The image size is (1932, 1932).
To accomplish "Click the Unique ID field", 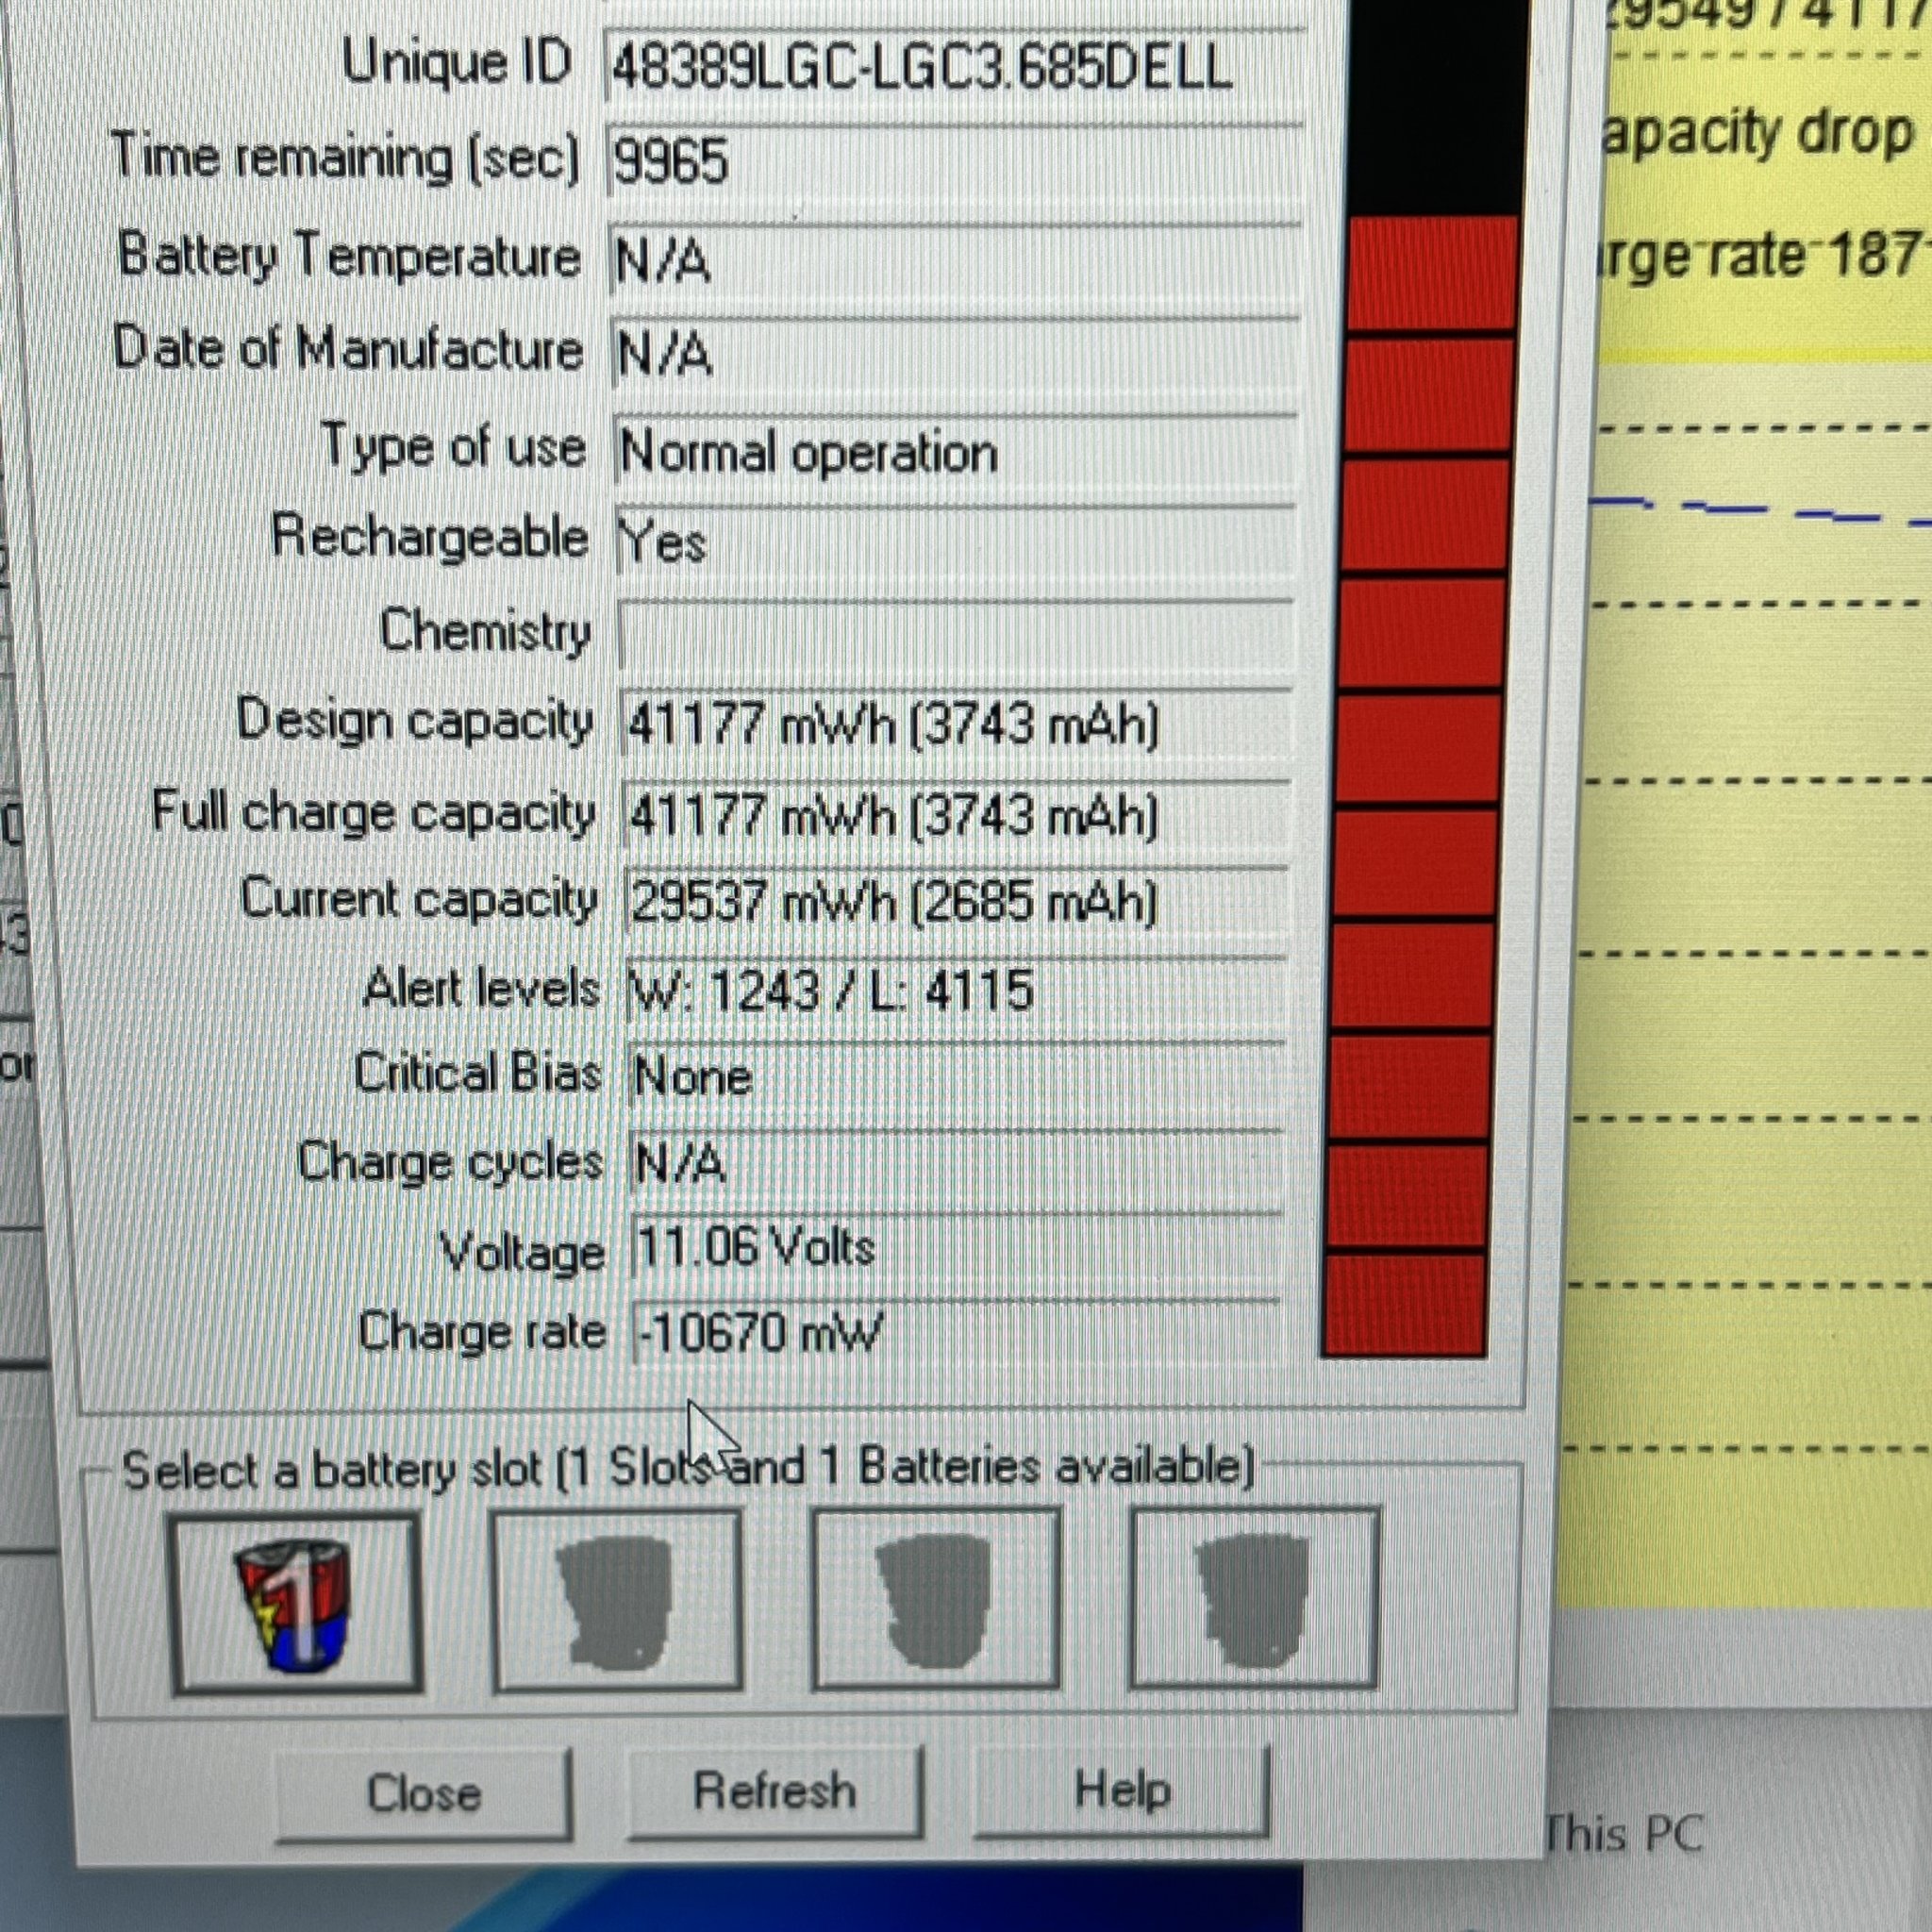I will click(x=953, y=68).
